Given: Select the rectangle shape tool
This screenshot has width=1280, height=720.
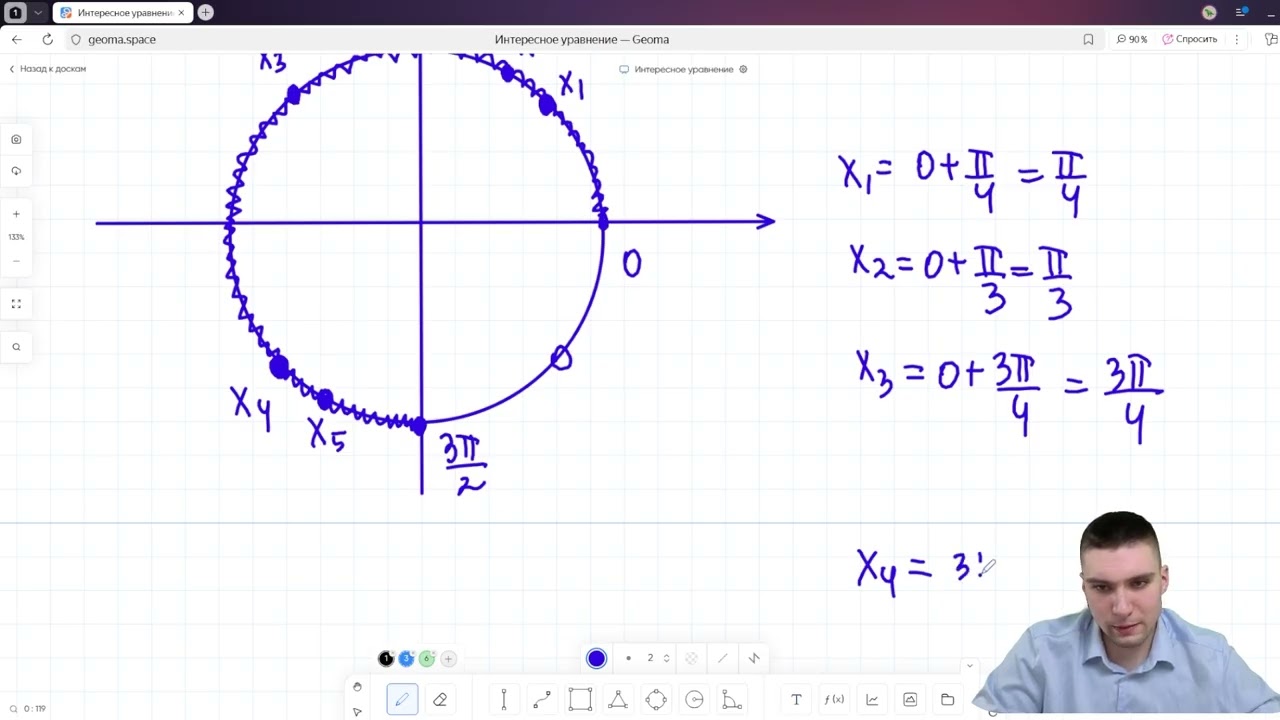Looking at the screenshot, I should (580, 700).
